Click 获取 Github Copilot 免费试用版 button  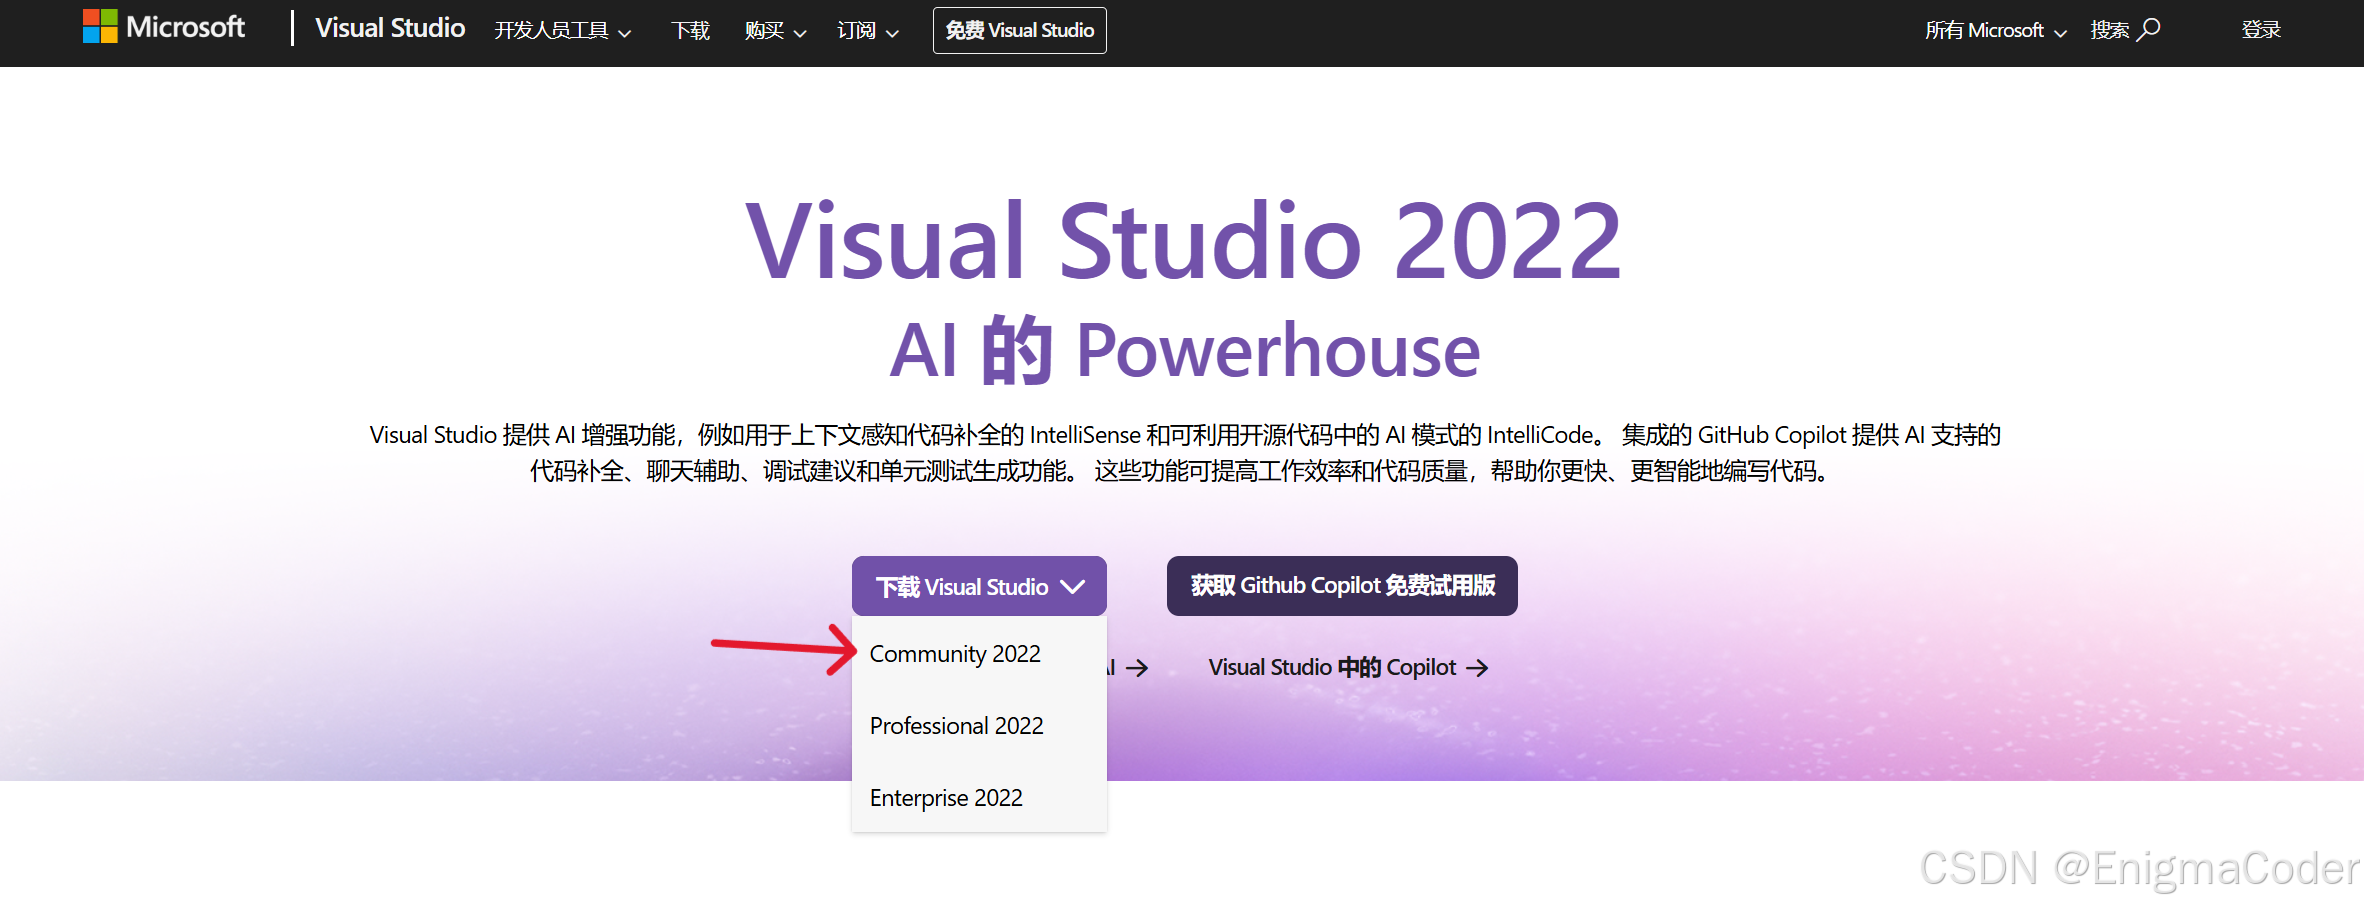[x=1342, y=586]
